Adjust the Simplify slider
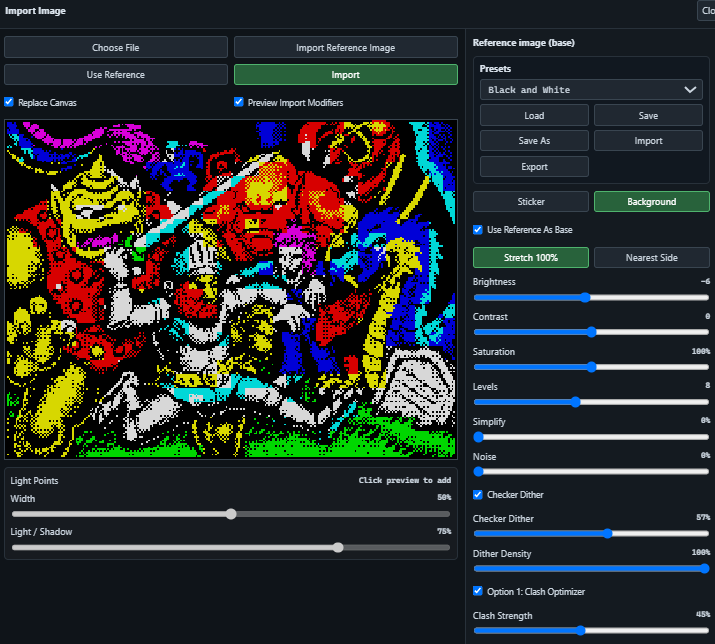 click(591, 437)
